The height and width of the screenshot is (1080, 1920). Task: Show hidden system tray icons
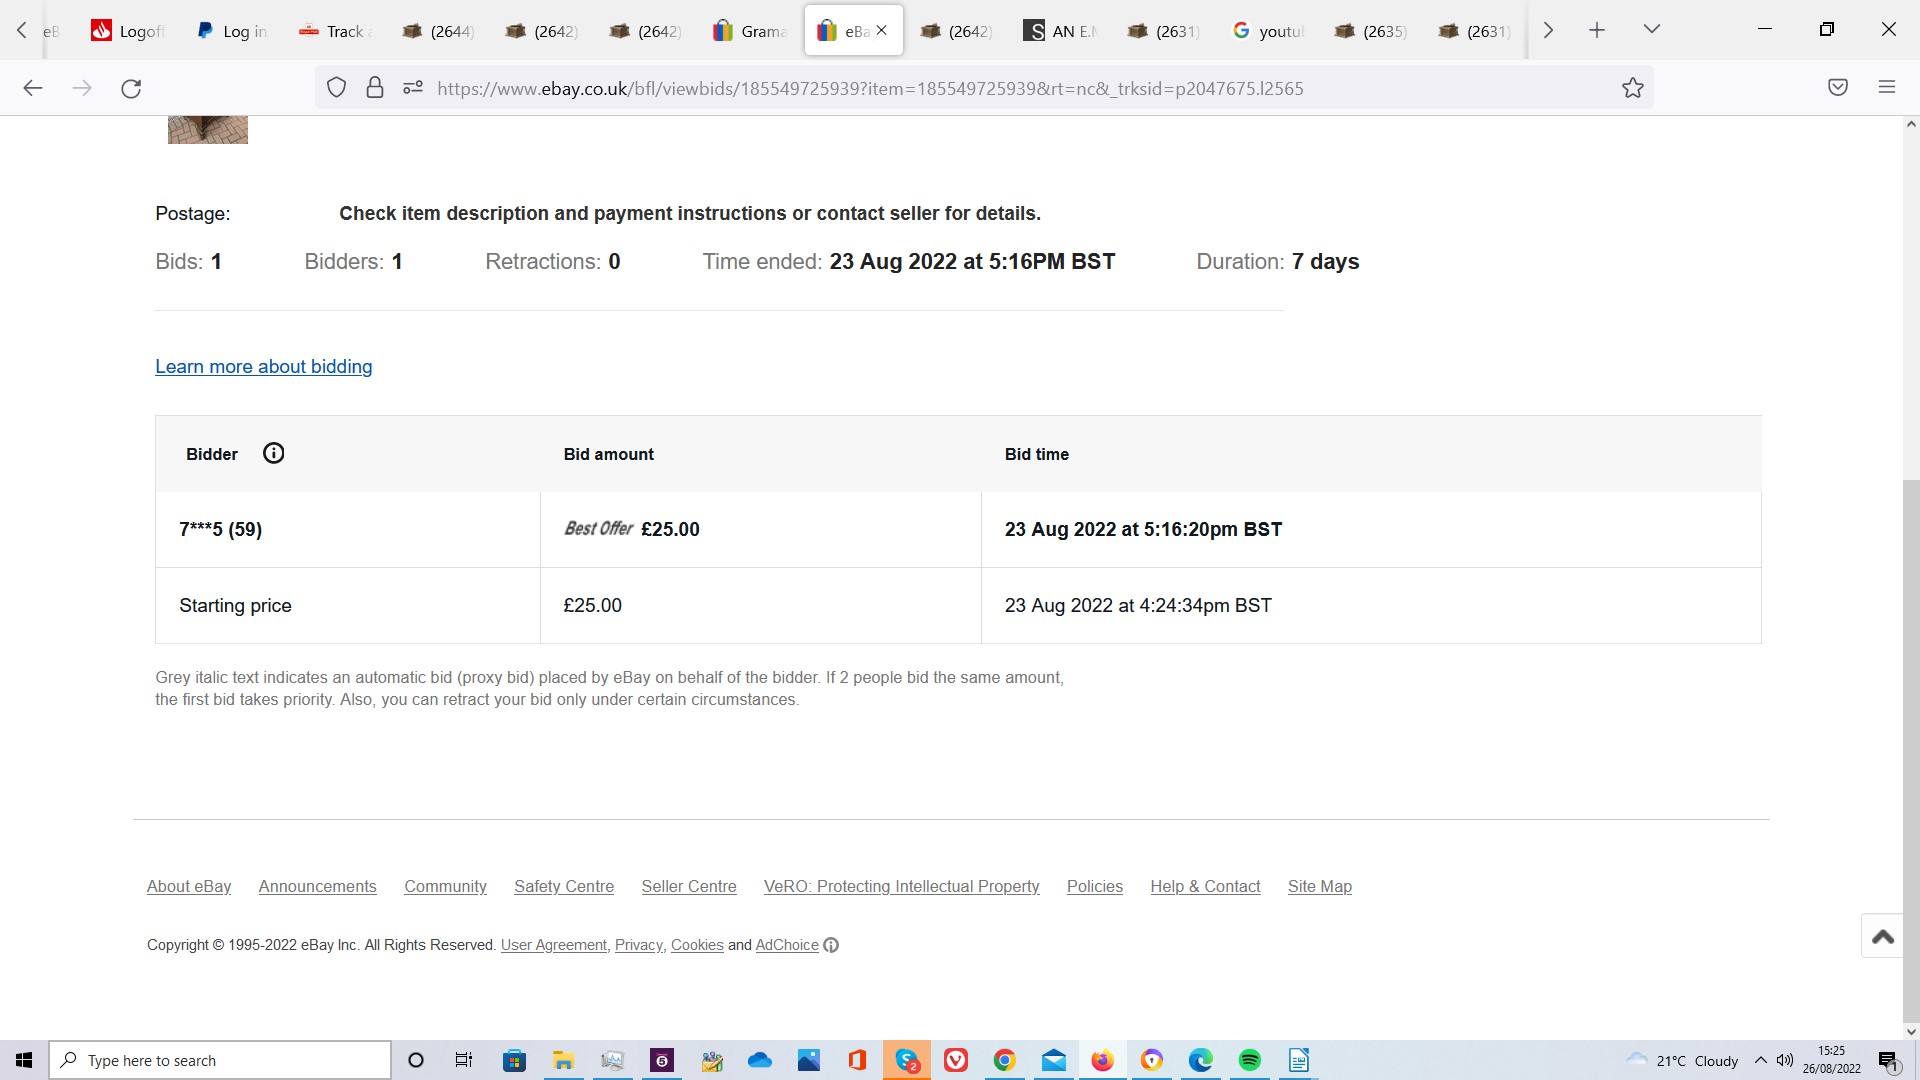tap(1760, 1060)
